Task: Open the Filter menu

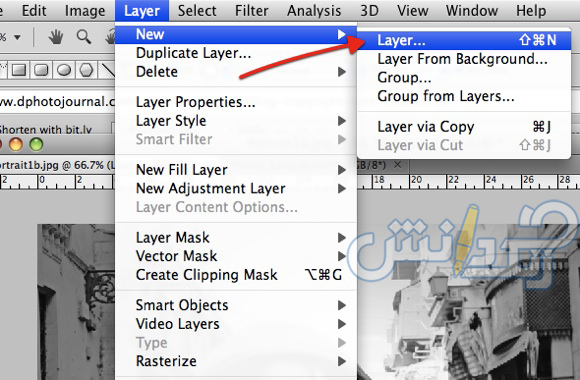Action: click(252, 11)
